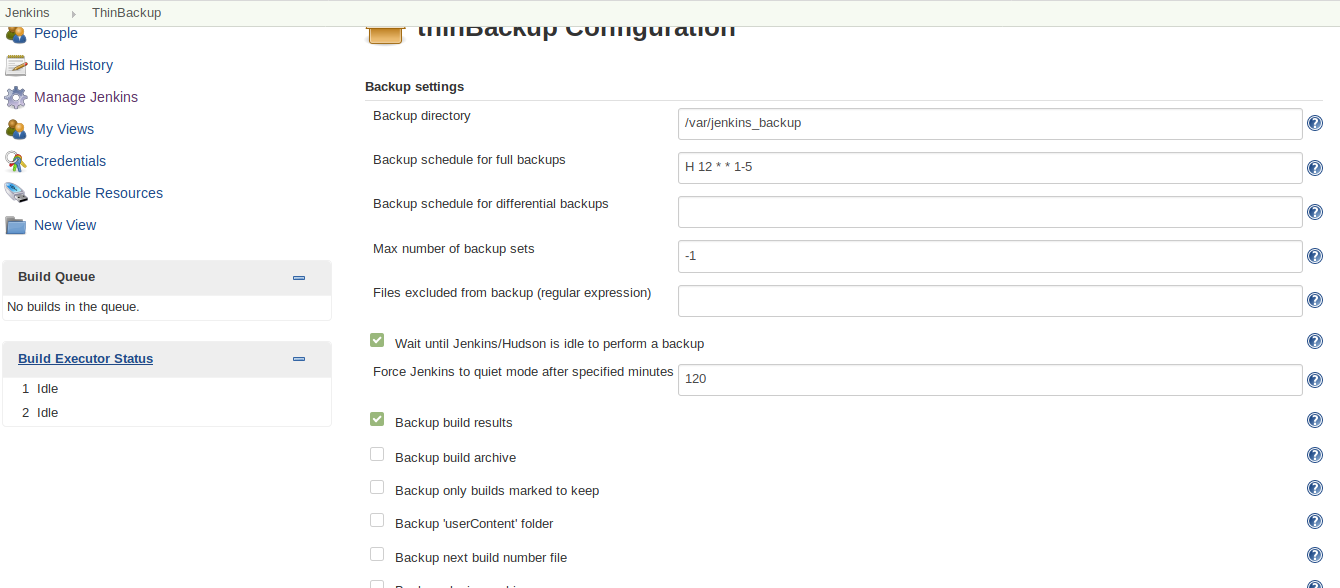Enable Backup build archive checkbox
1340x588 pixels.
click(x=377, y=454)
